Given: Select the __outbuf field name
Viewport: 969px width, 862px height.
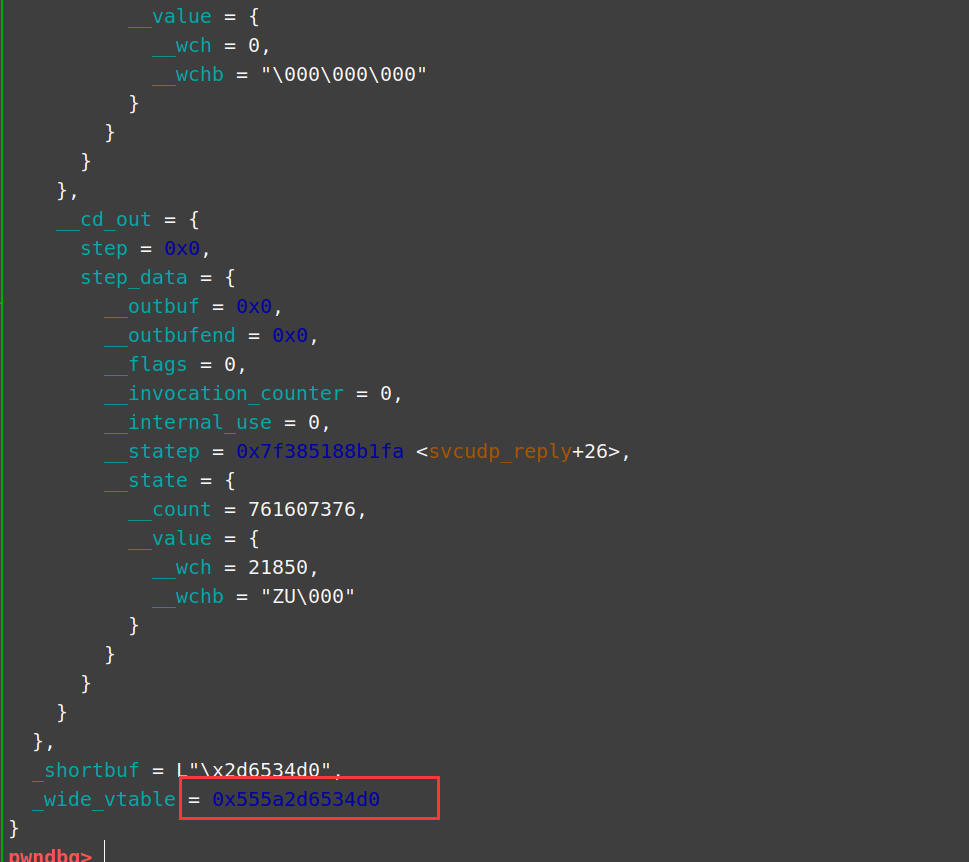Looking at the screenshot, I should [x=151, y=306].
